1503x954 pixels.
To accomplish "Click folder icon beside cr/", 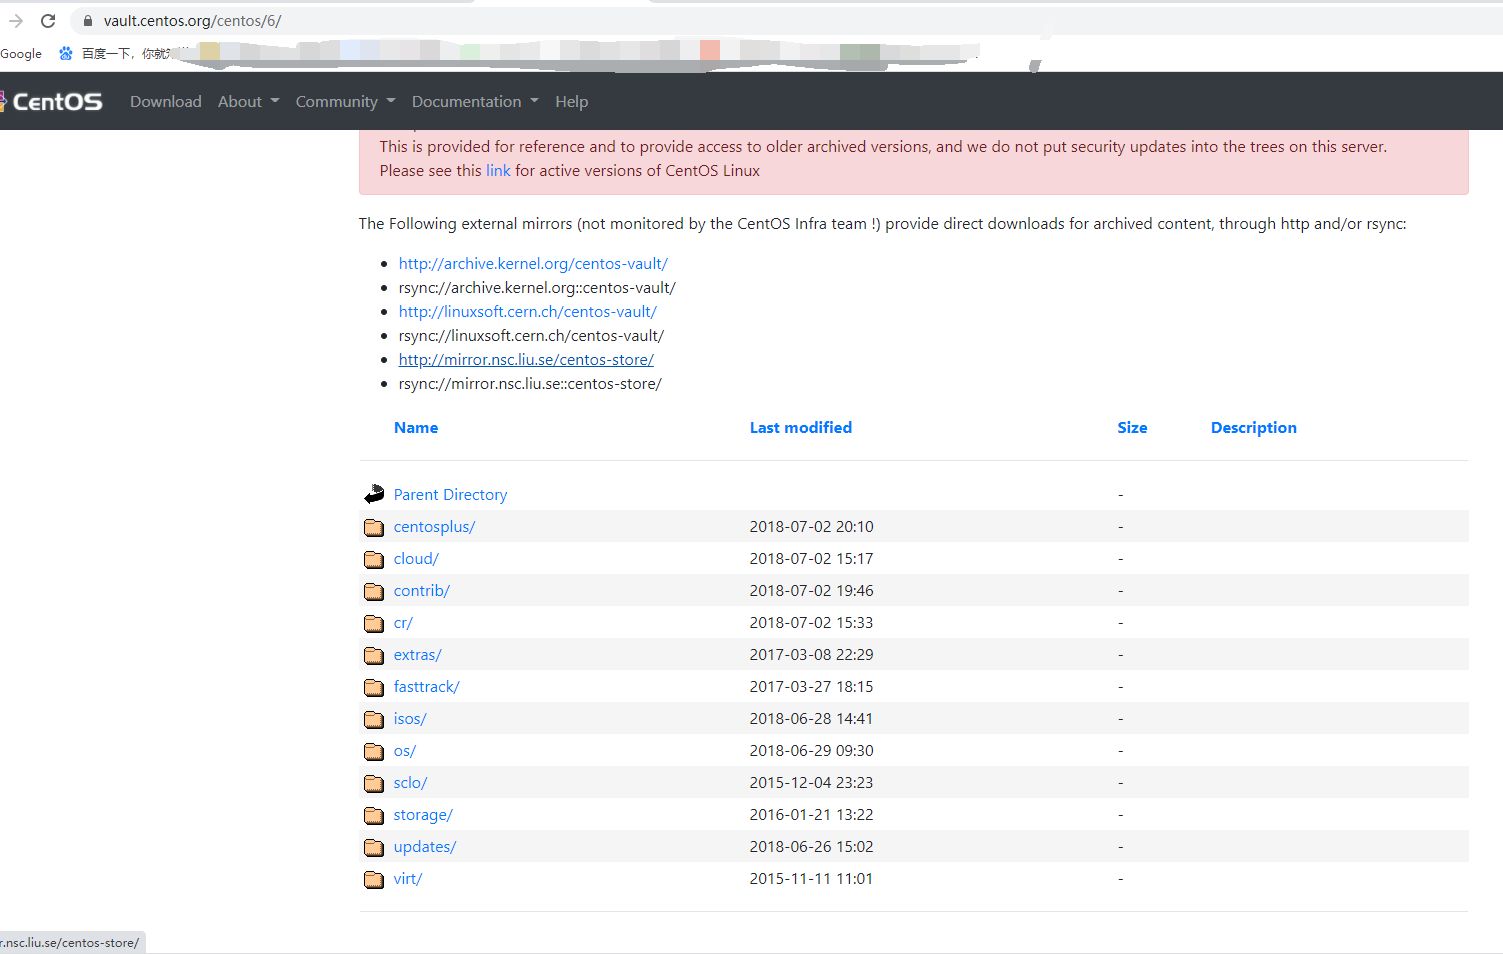I will point(374,623).
